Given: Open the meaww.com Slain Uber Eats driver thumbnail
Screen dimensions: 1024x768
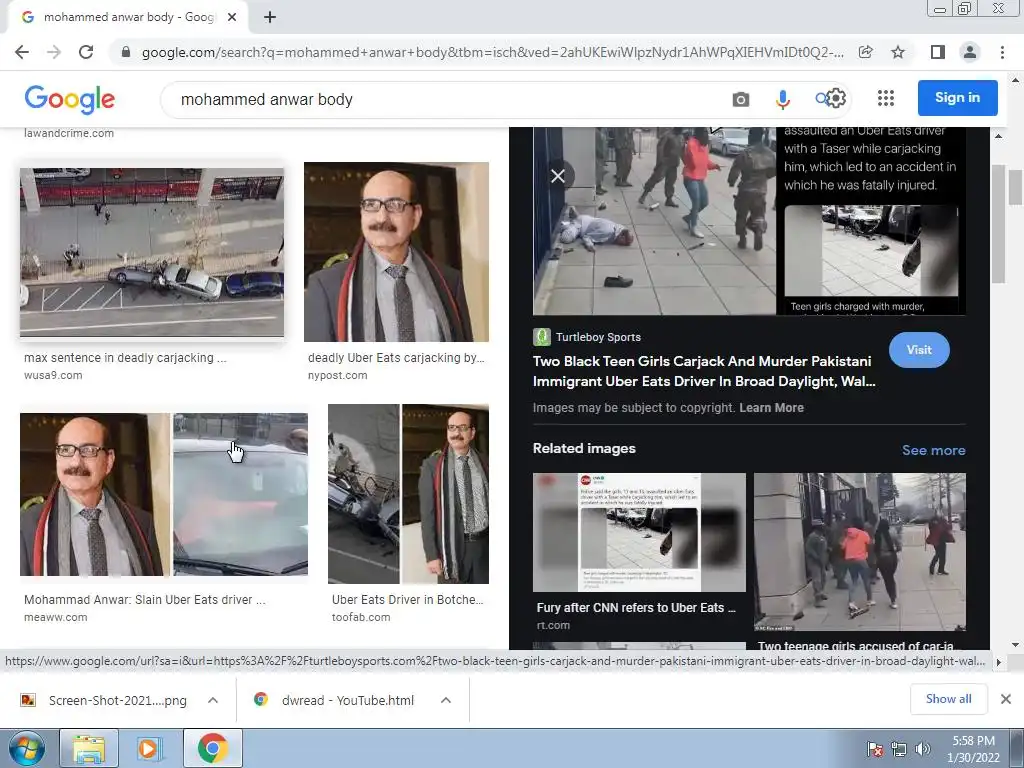Looking at the screenshot, I should (164, 494).
